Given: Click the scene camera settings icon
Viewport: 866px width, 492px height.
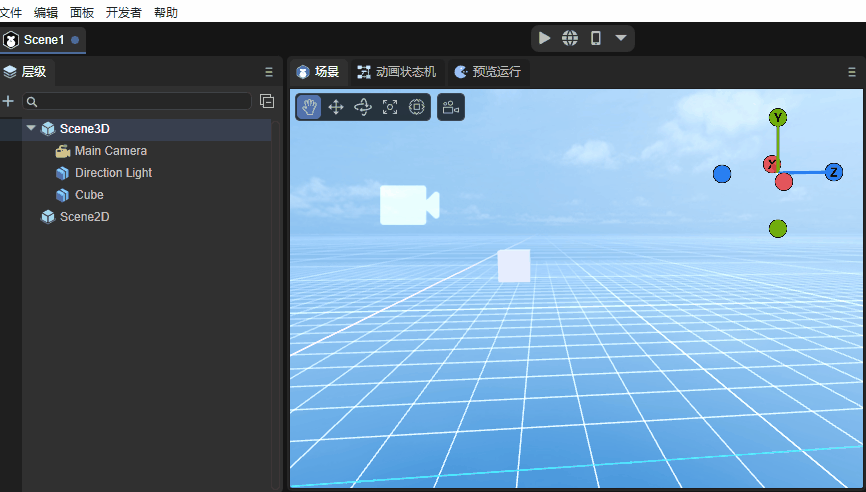Looking at the screenshot, I should (x=451, y=107).
